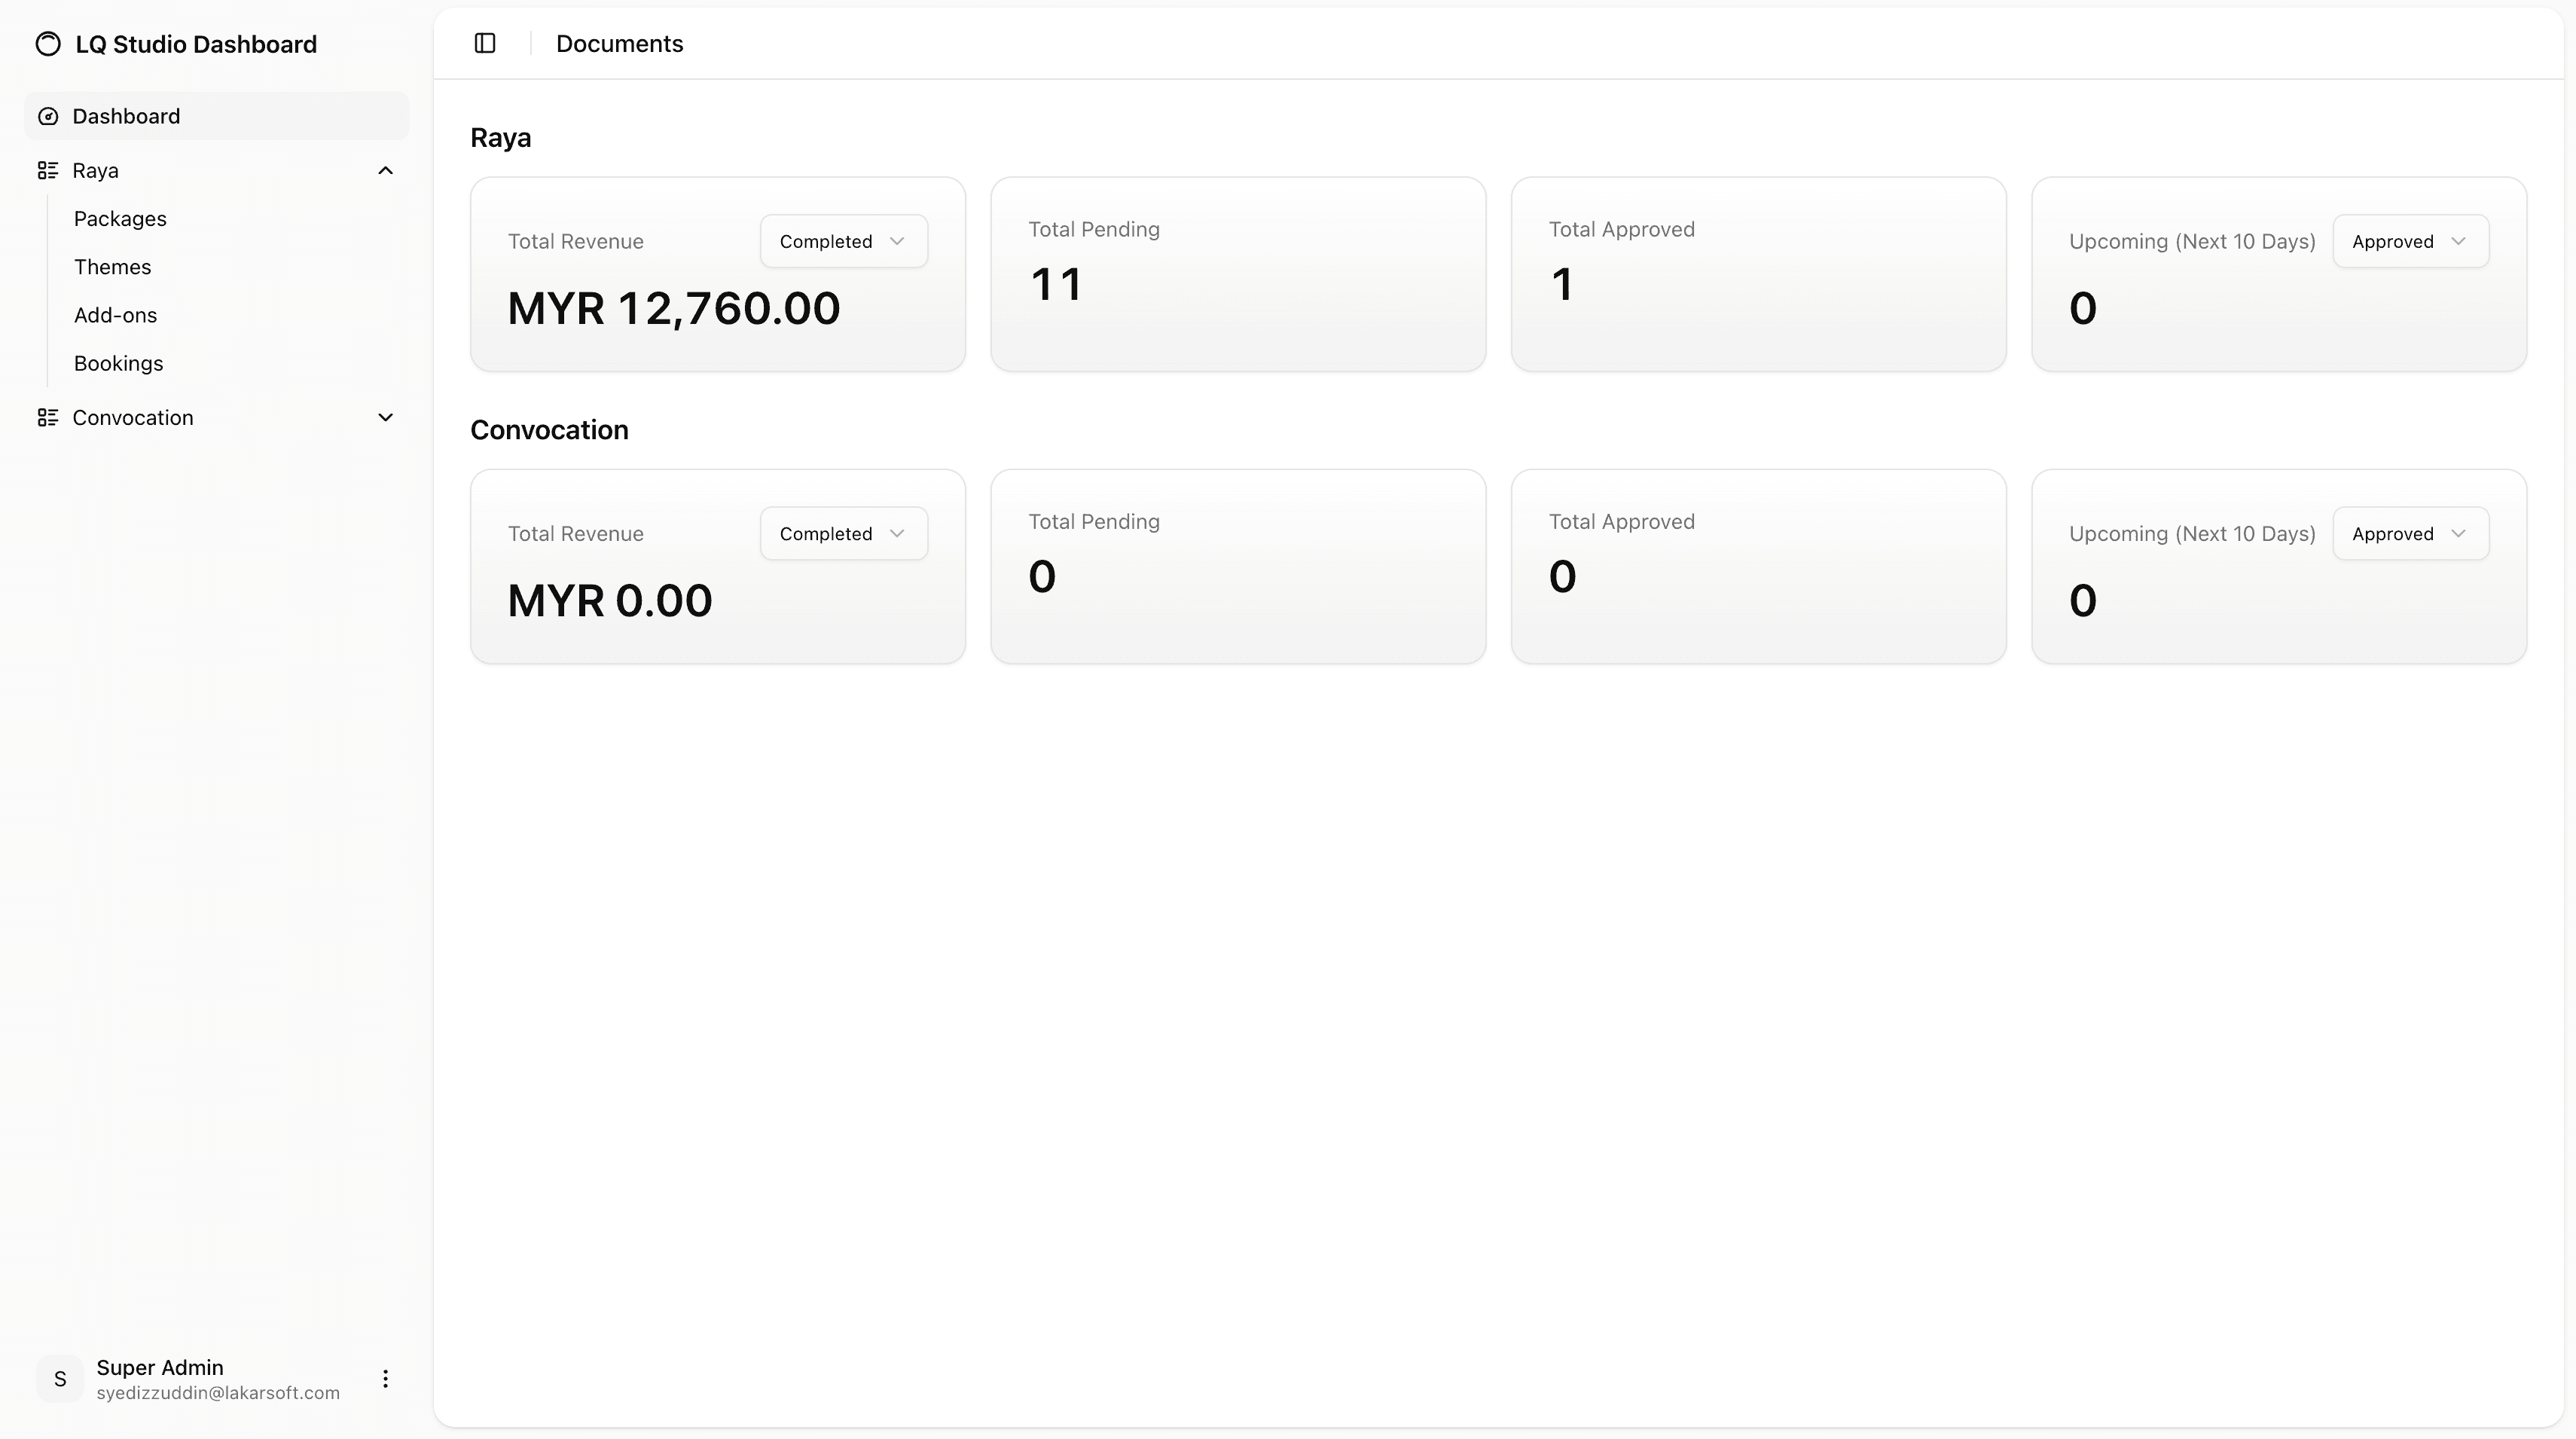The image size is (2576, 1439).
Task: Click LQ Studio Dashboard title
Action: pyautogui.click(x=196, y=44)
